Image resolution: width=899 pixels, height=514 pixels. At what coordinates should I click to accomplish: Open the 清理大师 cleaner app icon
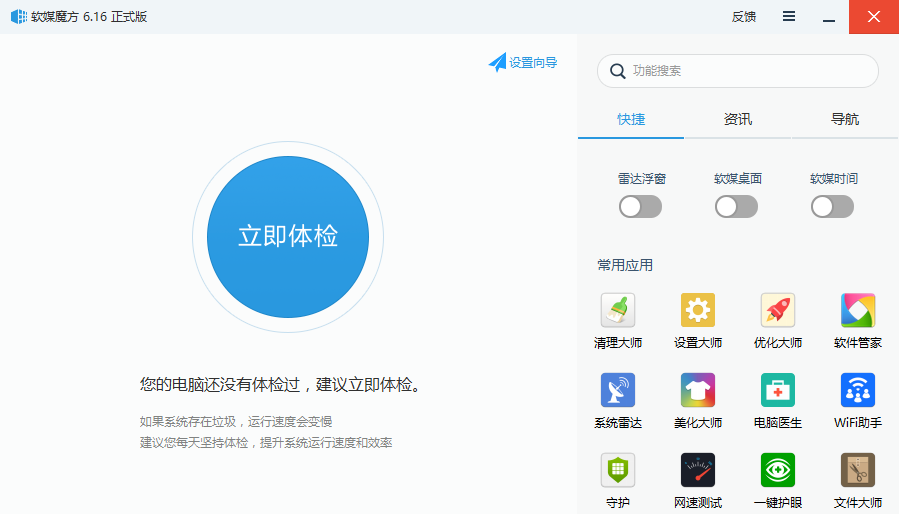[x=617, y=310]
